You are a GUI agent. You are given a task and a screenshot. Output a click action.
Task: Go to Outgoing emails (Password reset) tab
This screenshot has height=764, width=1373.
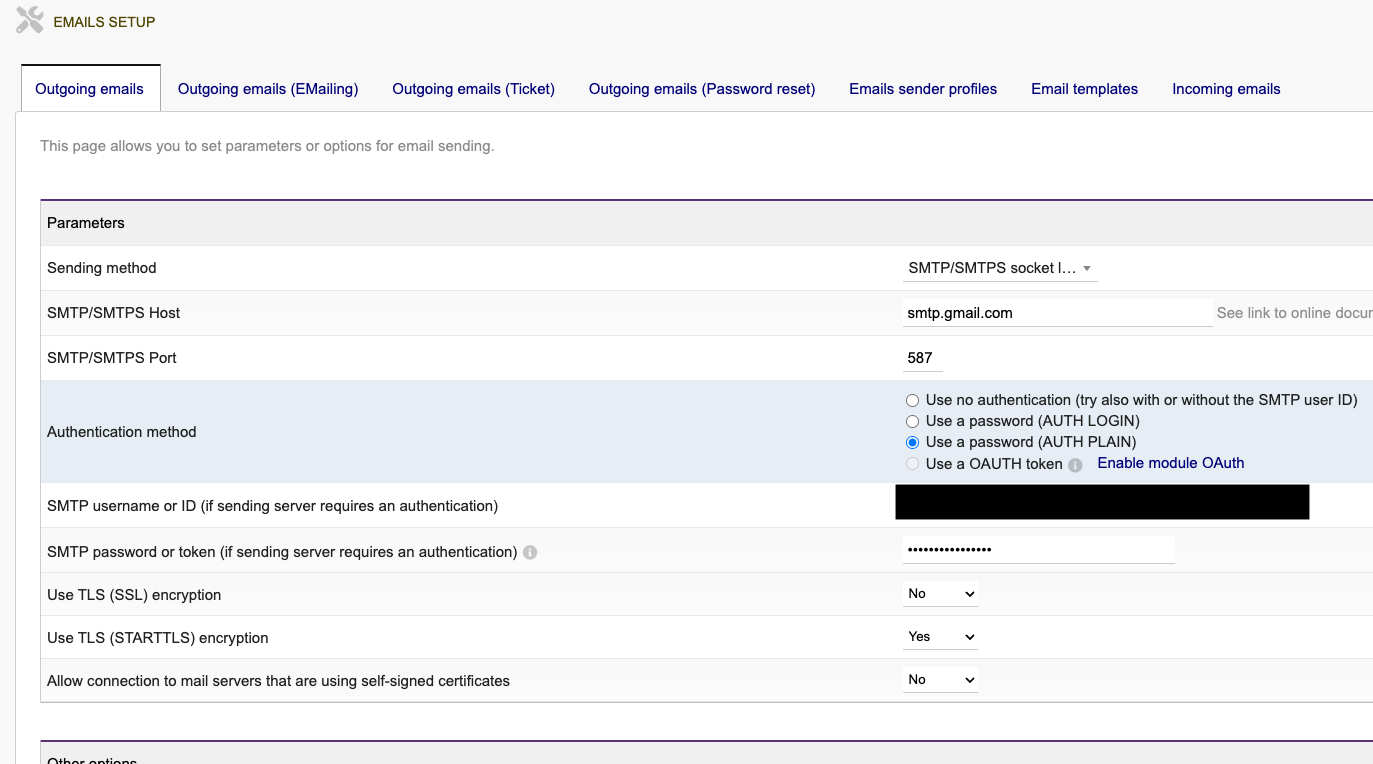702,89
